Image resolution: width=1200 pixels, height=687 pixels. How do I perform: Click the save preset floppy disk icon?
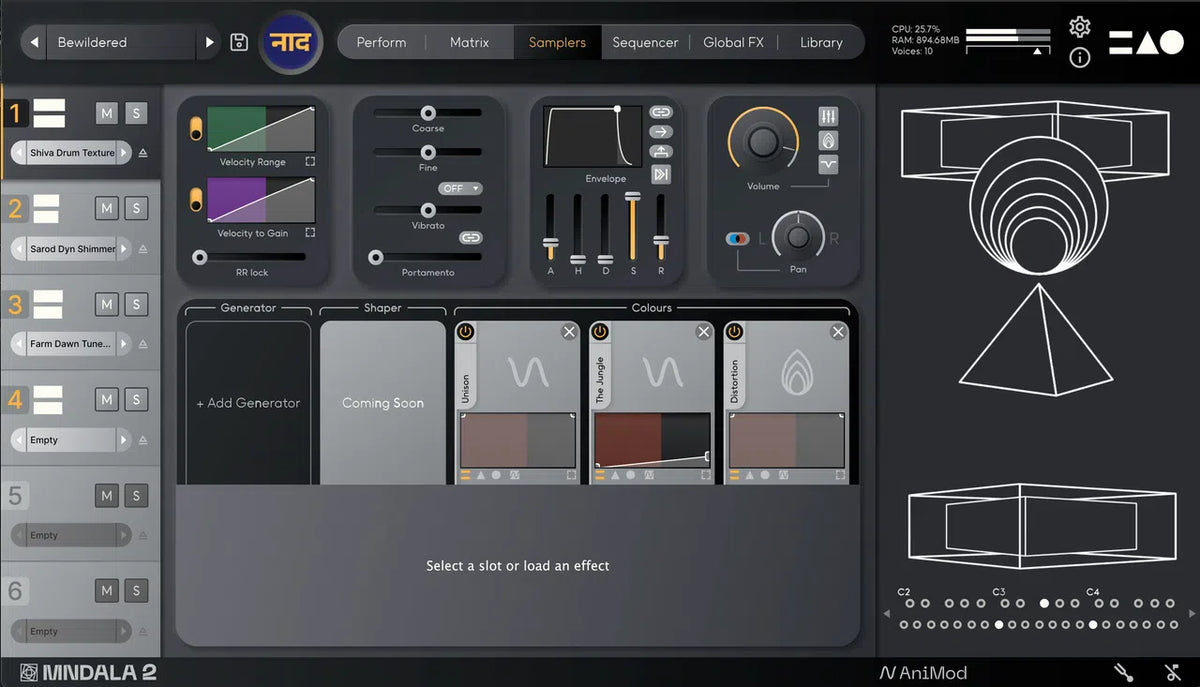239,42
